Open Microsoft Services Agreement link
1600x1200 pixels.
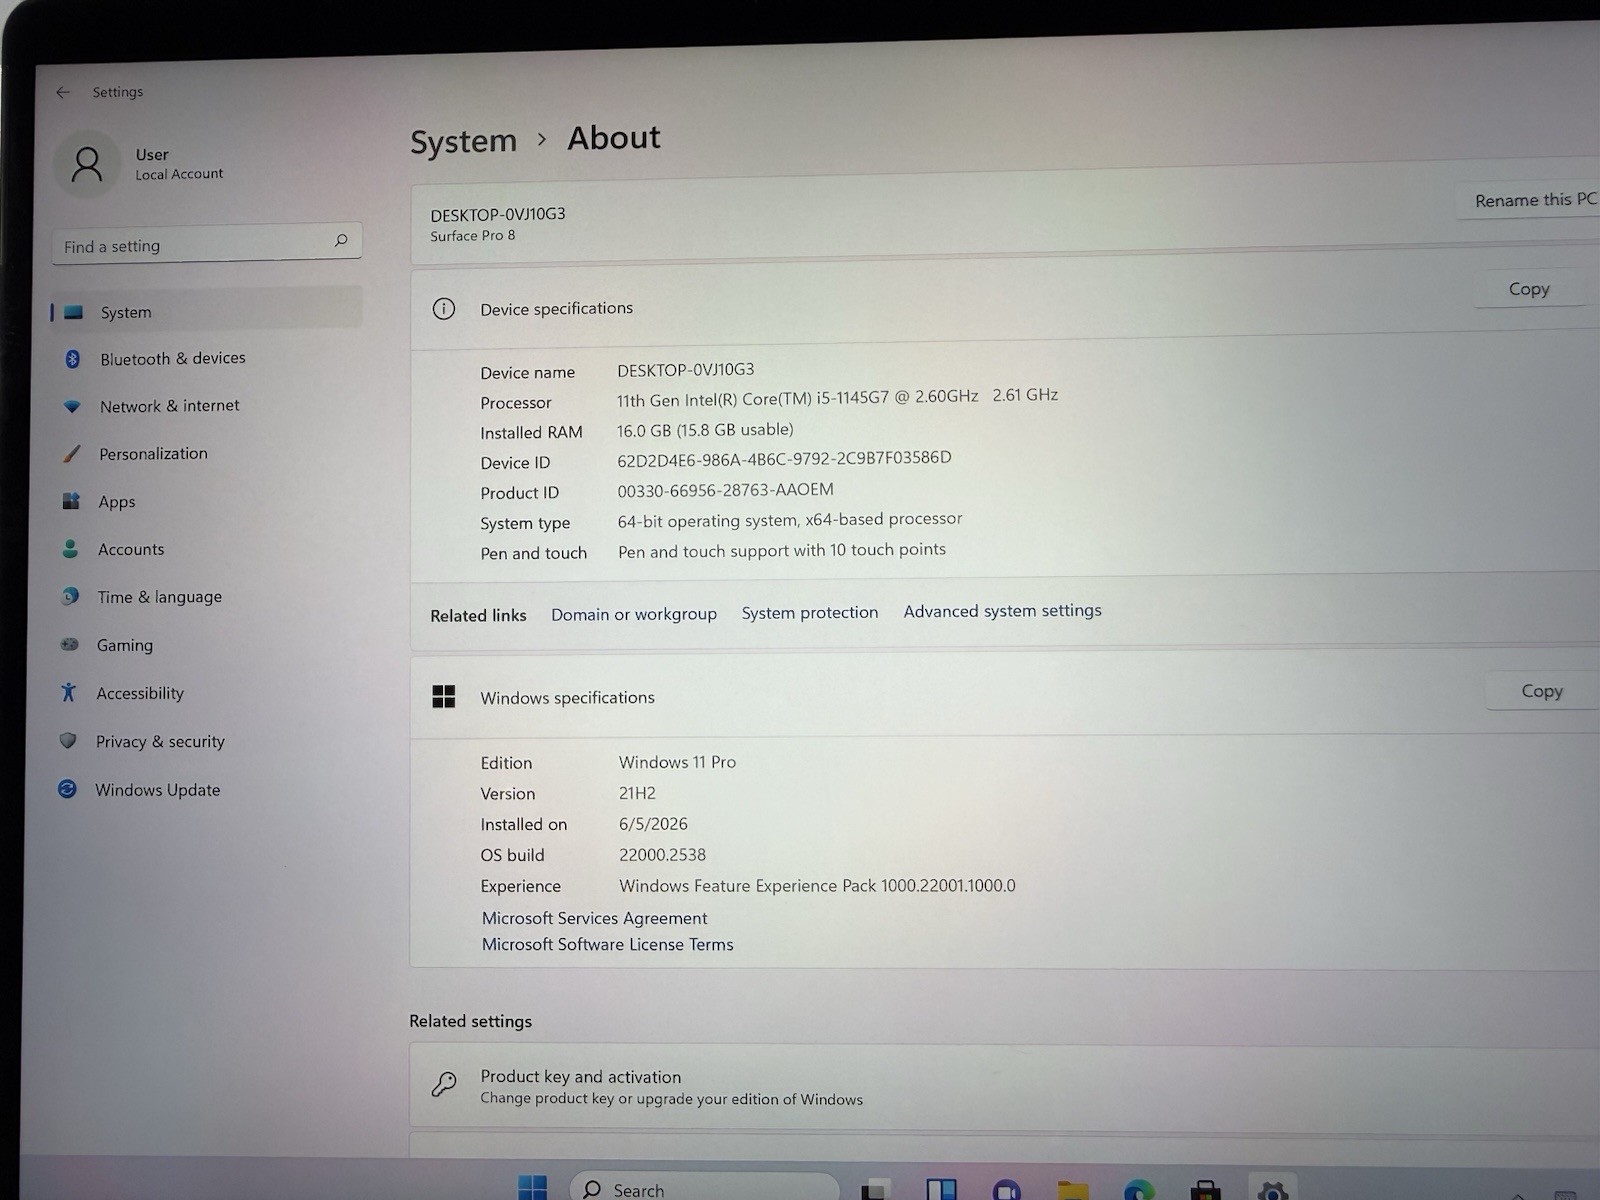594,918
